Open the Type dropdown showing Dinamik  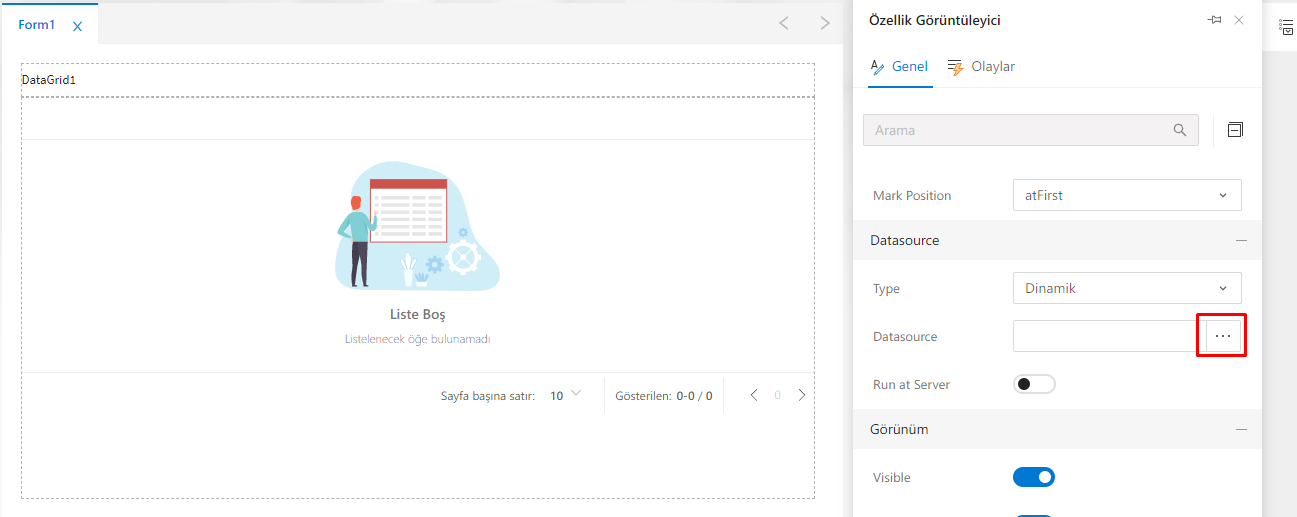coord(1127,288)
